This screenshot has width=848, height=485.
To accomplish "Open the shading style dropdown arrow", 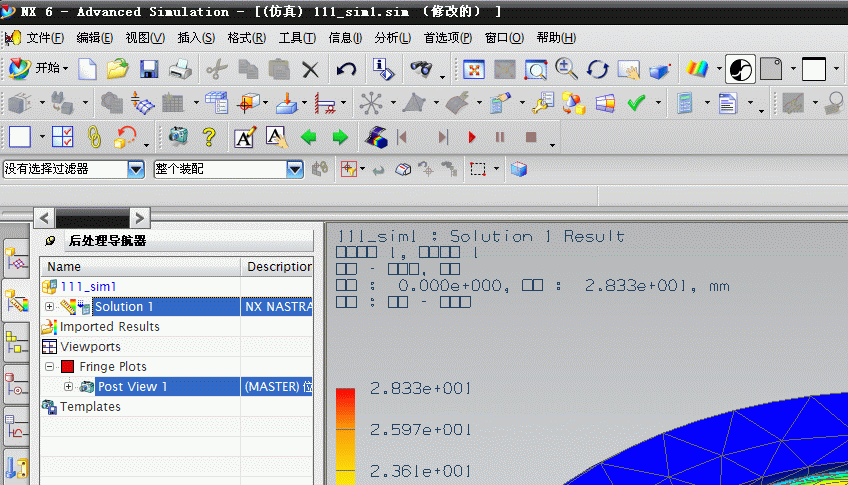I will coord(719,69).
